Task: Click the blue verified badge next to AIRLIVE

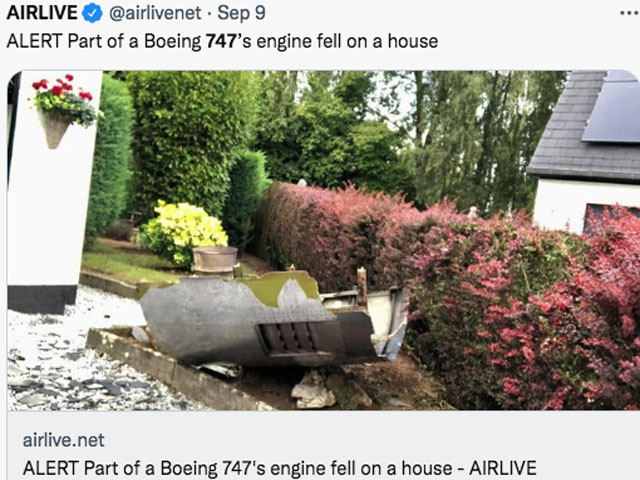Action: (x=93, y=13)
